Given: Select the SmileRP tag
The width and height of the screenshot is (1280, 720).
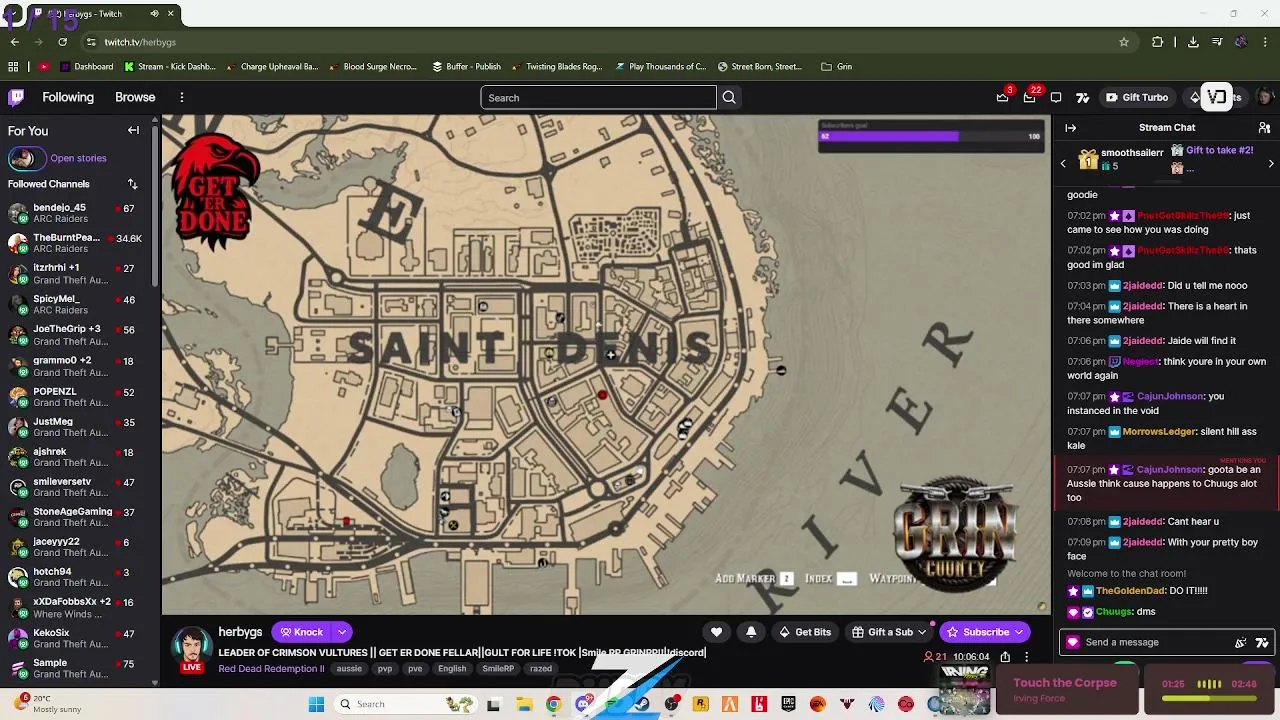Looking at the screenshot, I should pyautogui.click(x=498, y=669).
